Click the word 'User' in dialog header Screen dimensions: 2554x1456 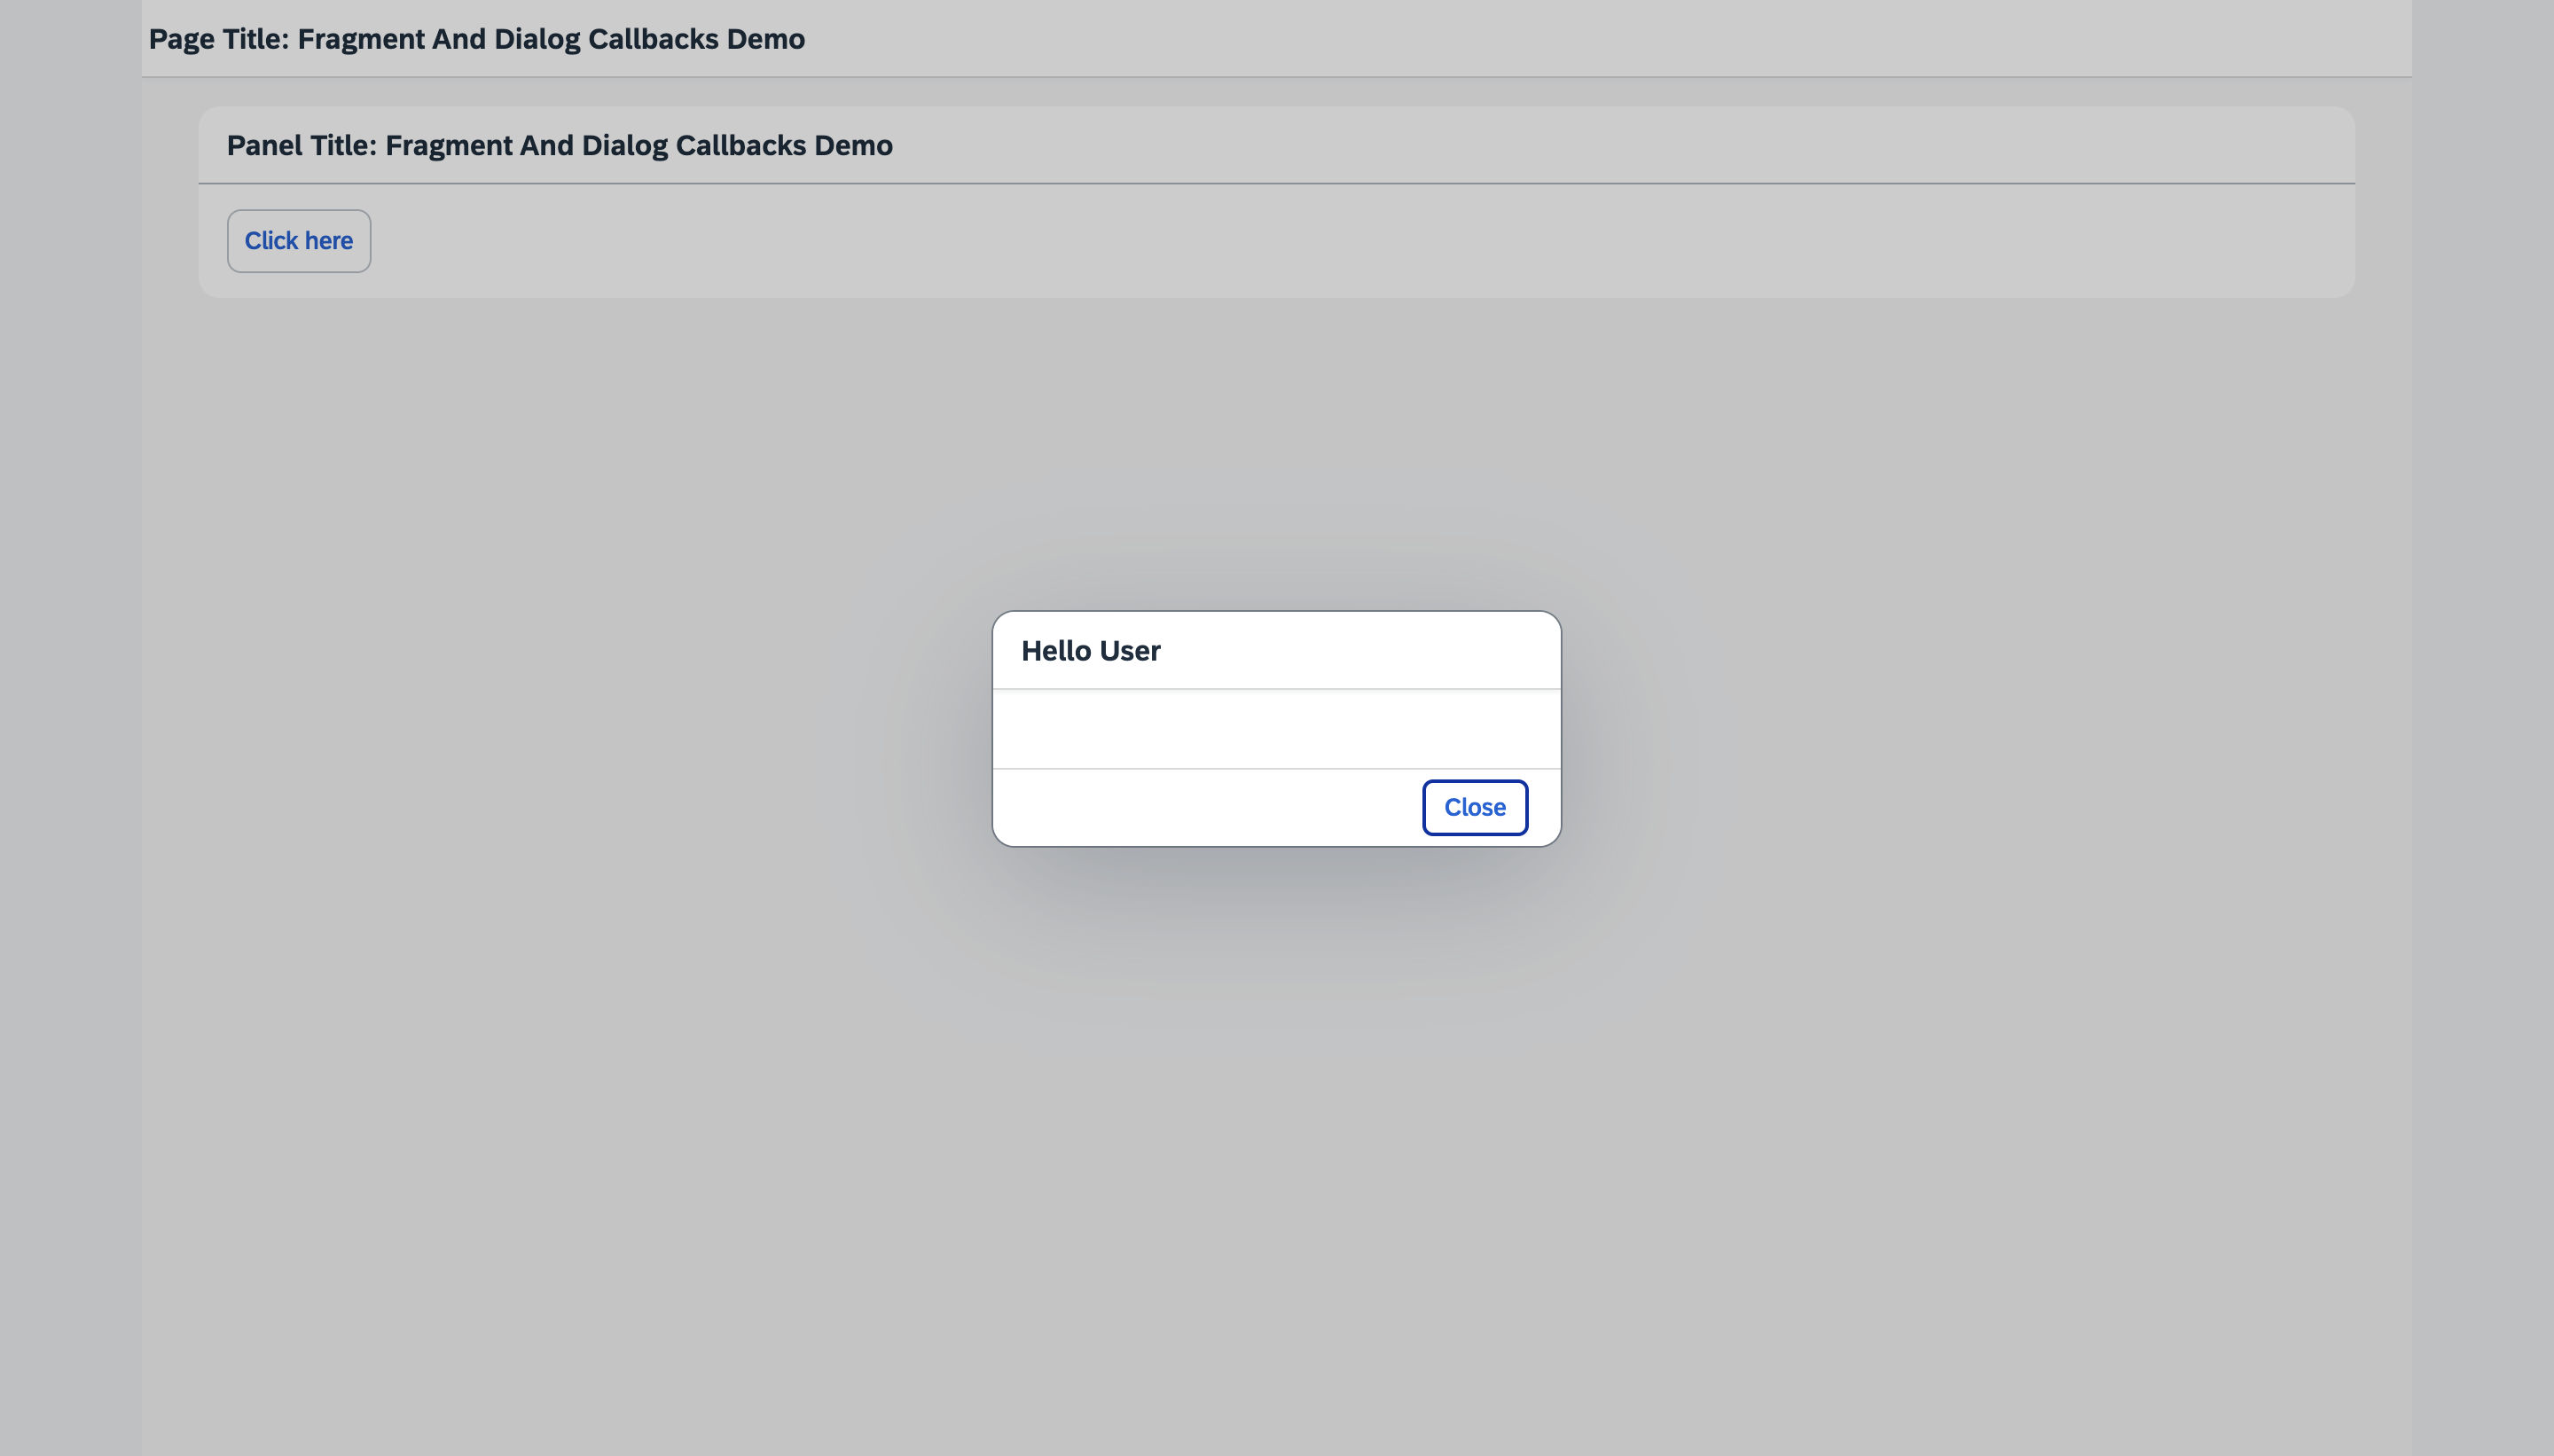tap(1129, 651)
